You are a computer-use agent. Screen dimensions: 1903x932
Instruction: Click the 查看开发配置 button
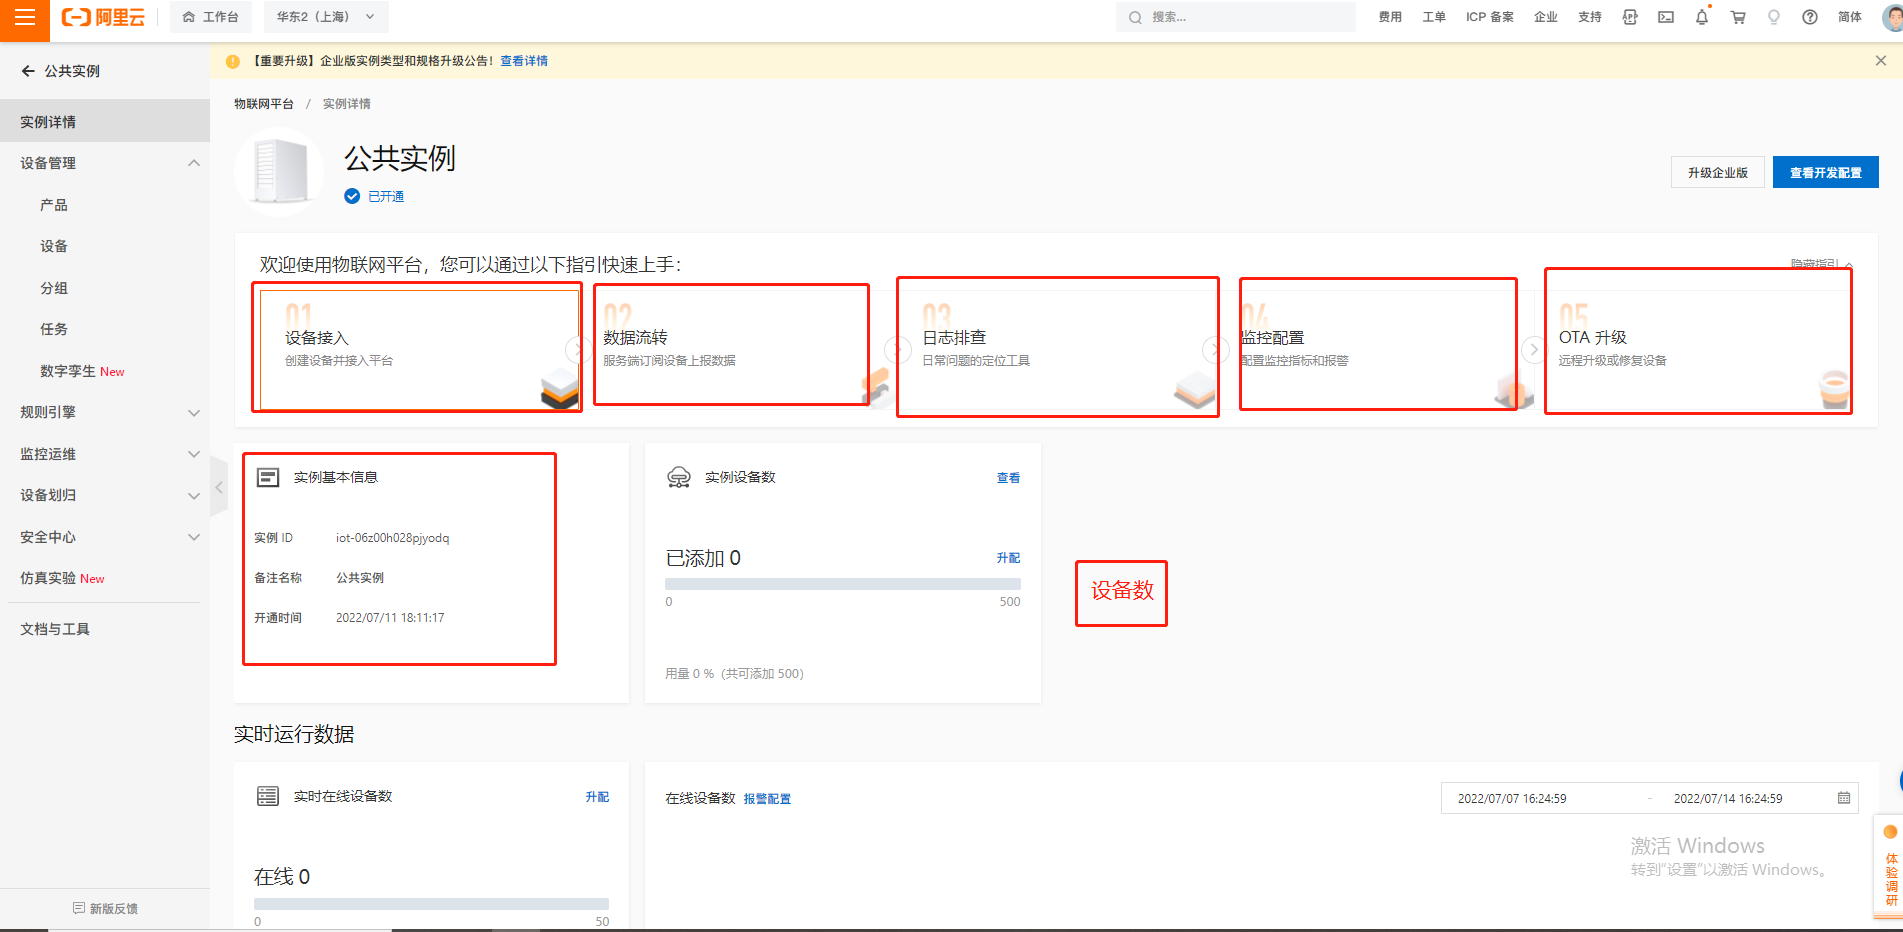tap(1825, 172)
